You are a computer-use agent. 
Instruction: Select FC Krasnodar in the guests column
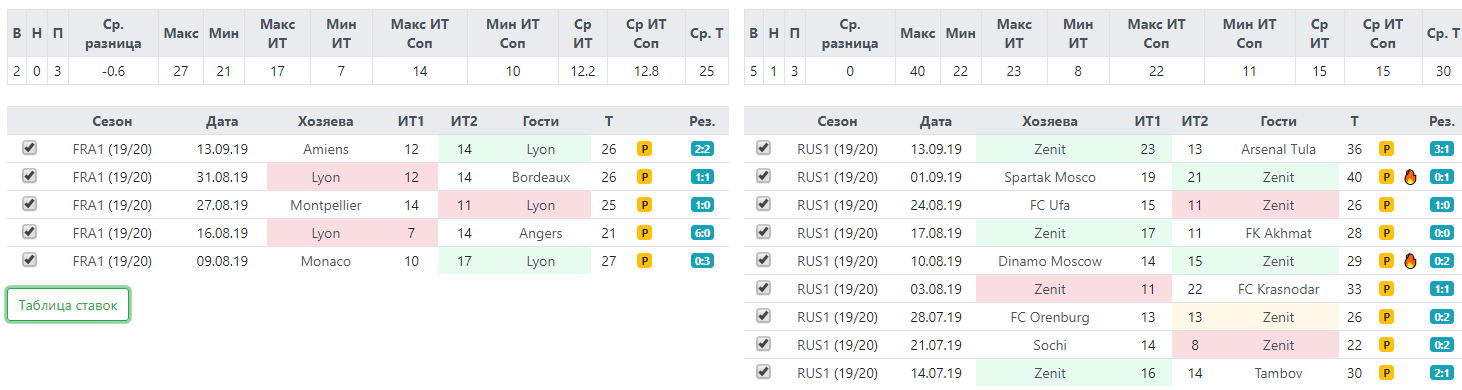[x=1278, y=289]
